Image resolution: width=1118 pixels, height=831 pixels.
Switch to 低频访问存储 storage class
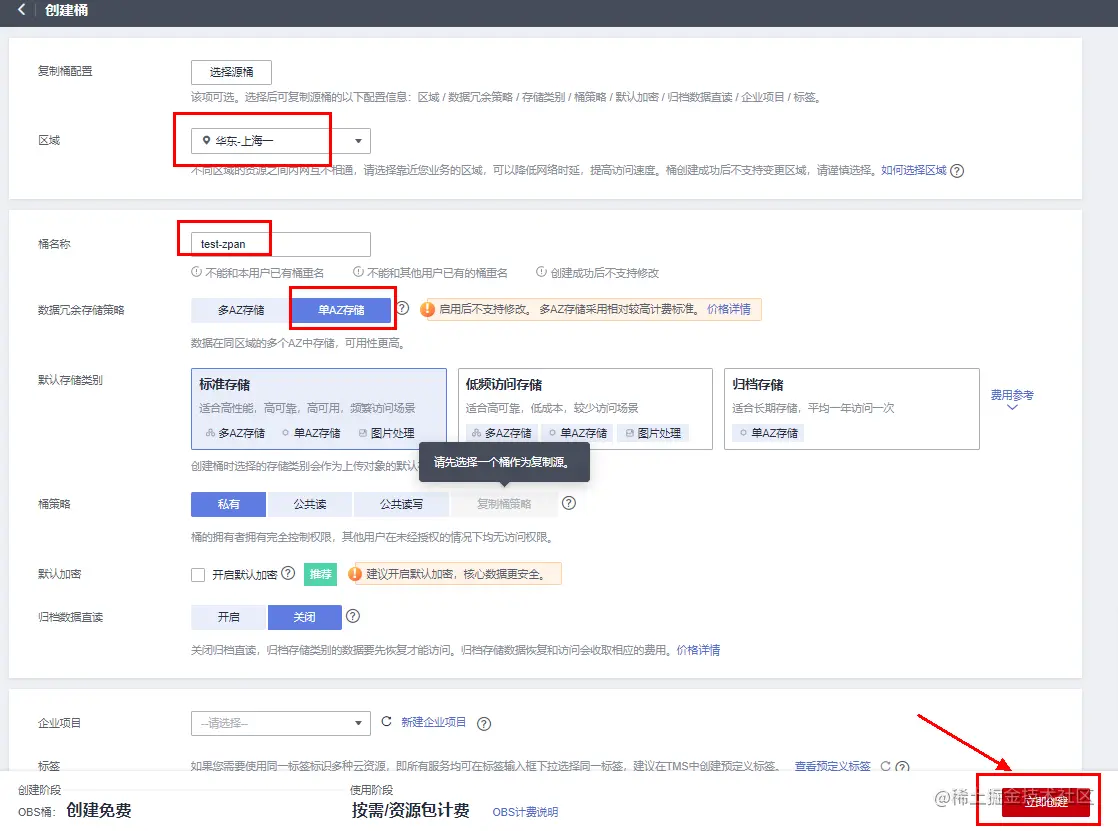(585, 400)
